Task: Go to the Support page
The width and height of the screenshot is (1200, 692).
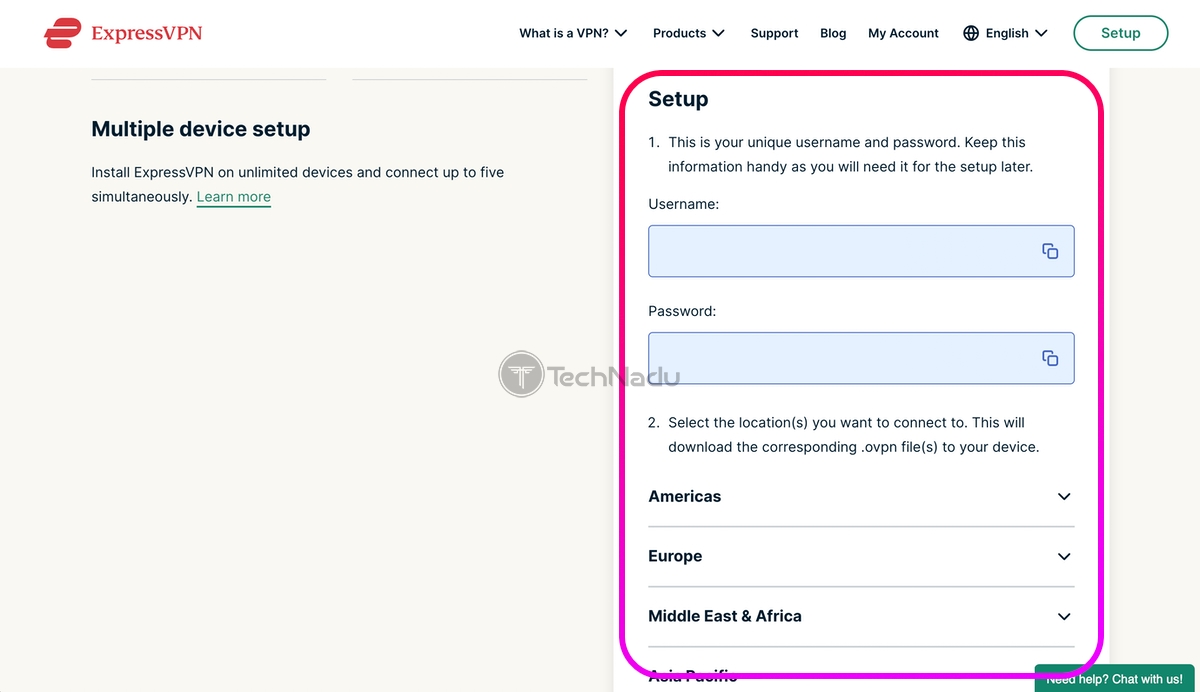Action: click(774, 33)
